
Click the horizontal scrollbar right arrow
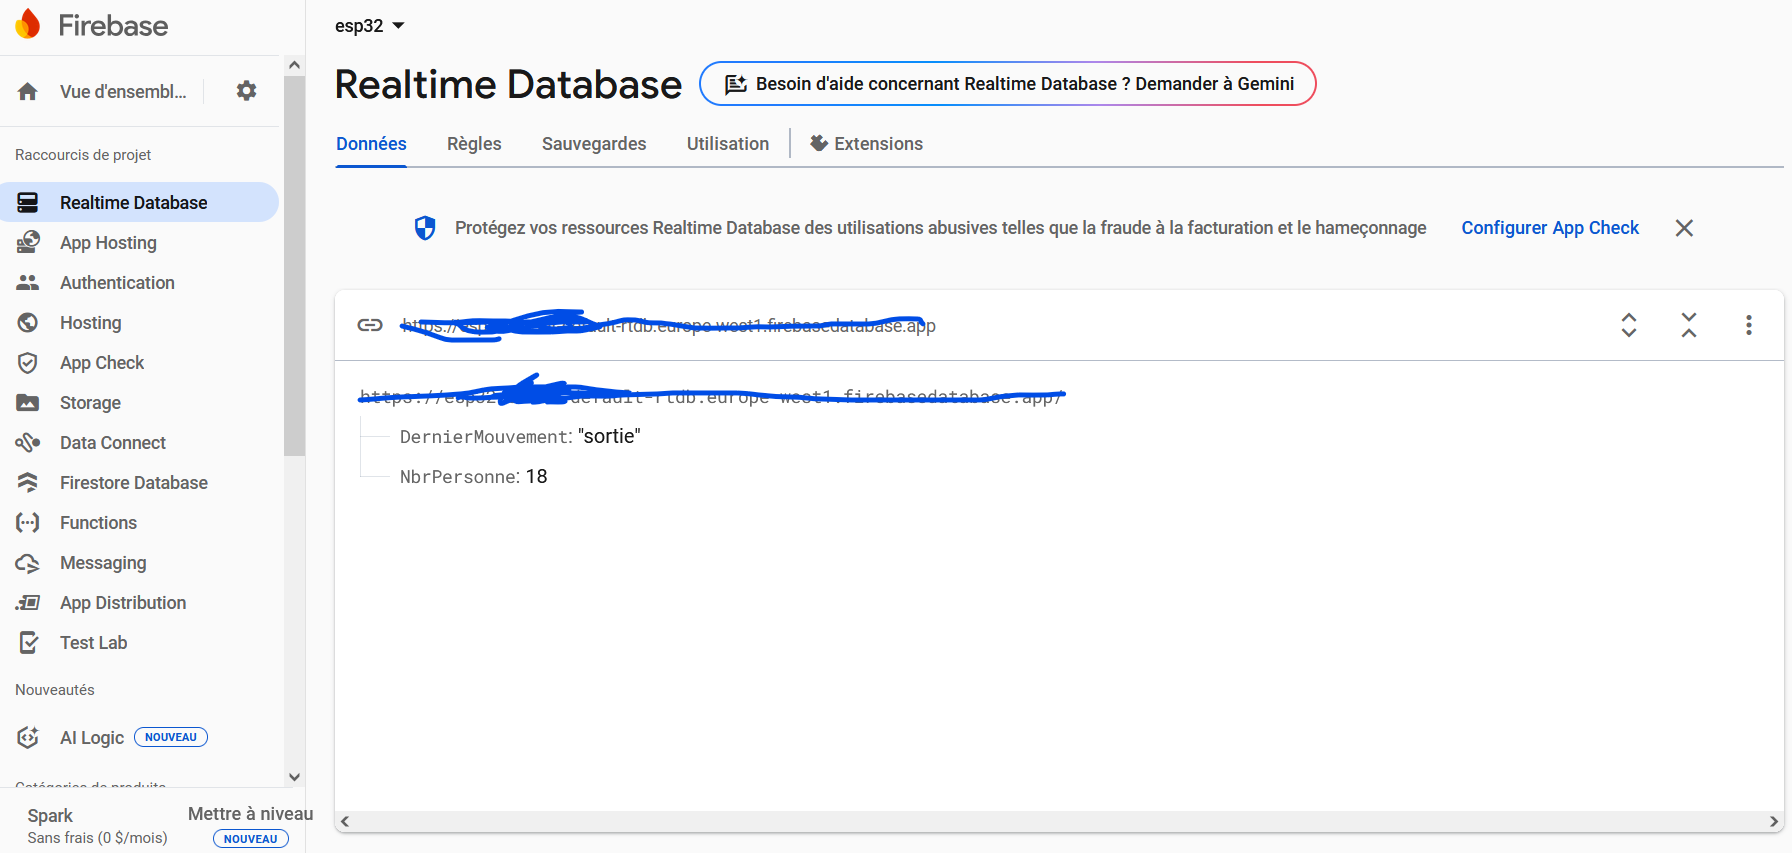click(1774, 822)
